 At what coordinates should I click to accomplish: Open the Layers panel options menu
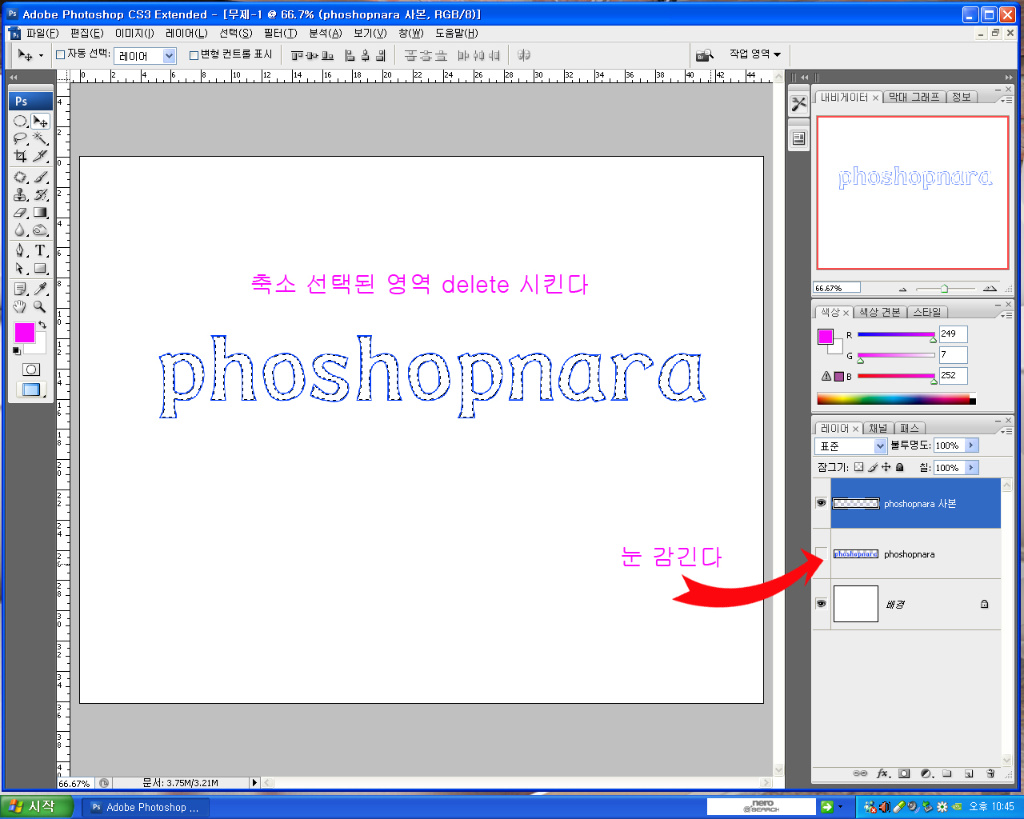(x=1006, y=431)
